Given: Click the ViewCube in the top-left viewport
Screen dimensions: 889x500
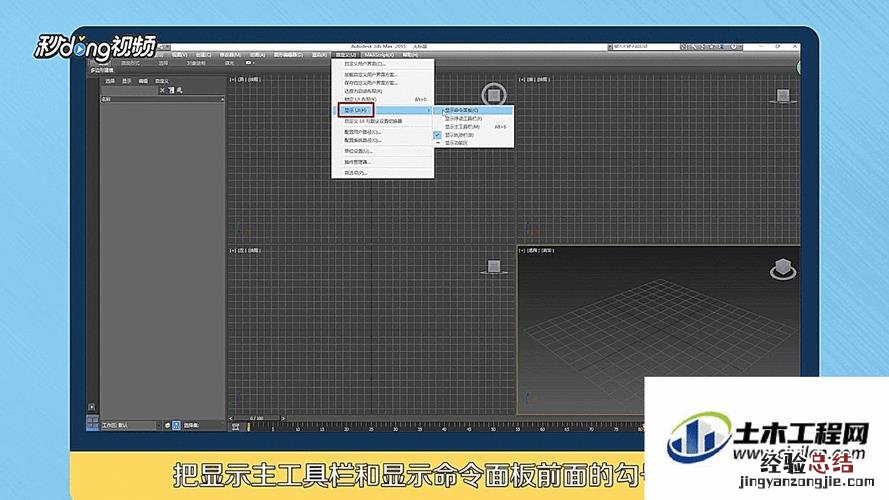Looking at the screenshot, I should pos(493,95).
